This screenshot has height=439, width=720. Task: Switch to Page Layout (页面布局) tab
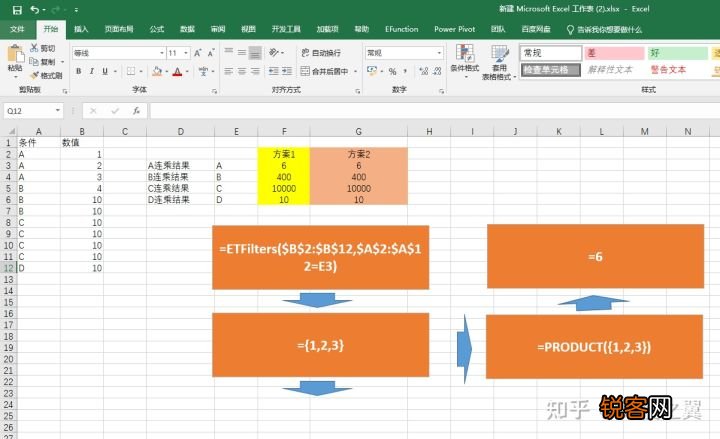[119, 29]
